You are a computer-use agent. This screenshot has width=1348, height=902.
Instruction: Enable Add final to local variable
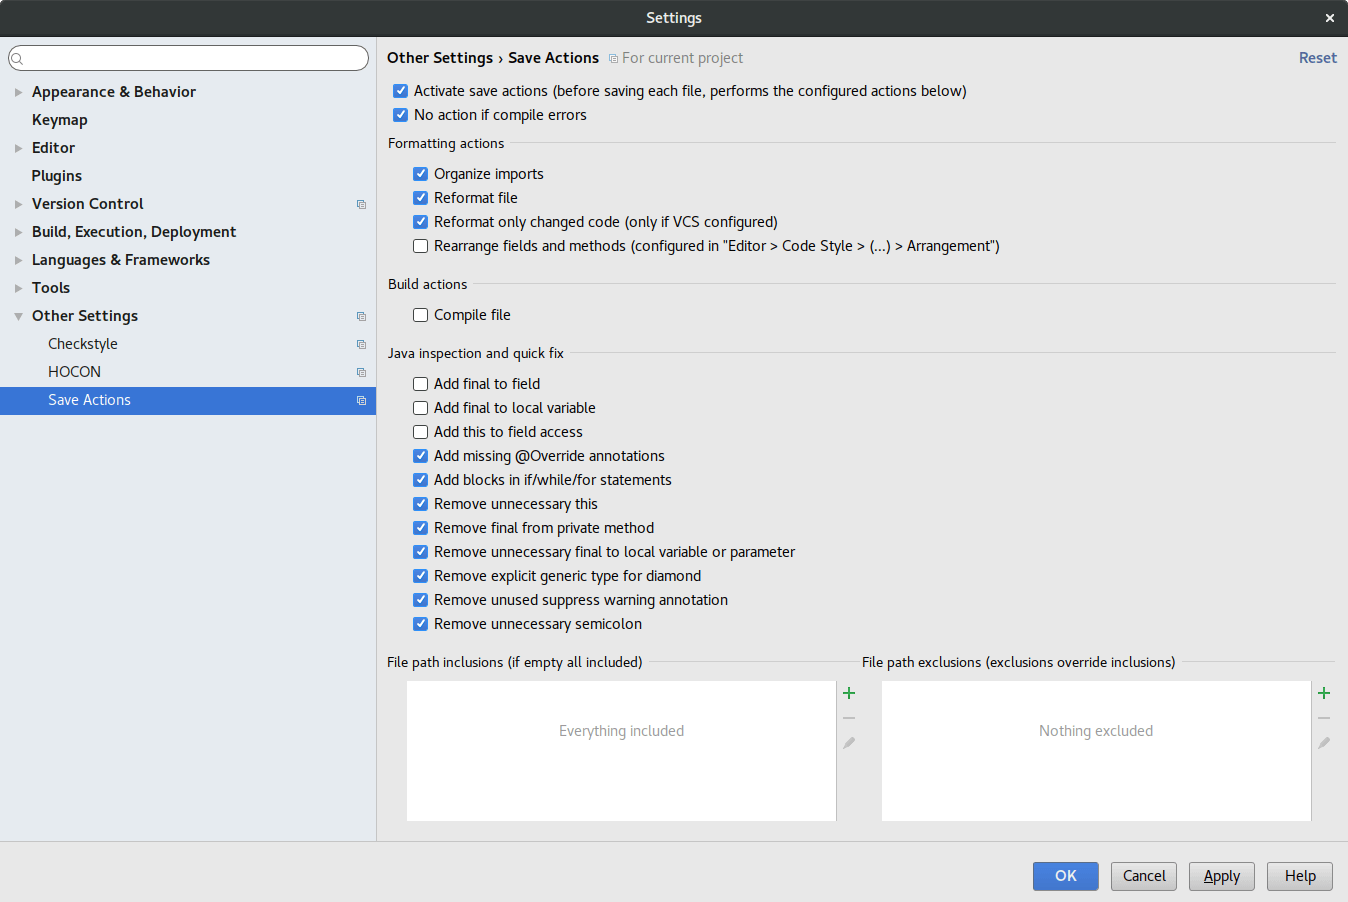point(421,408)
